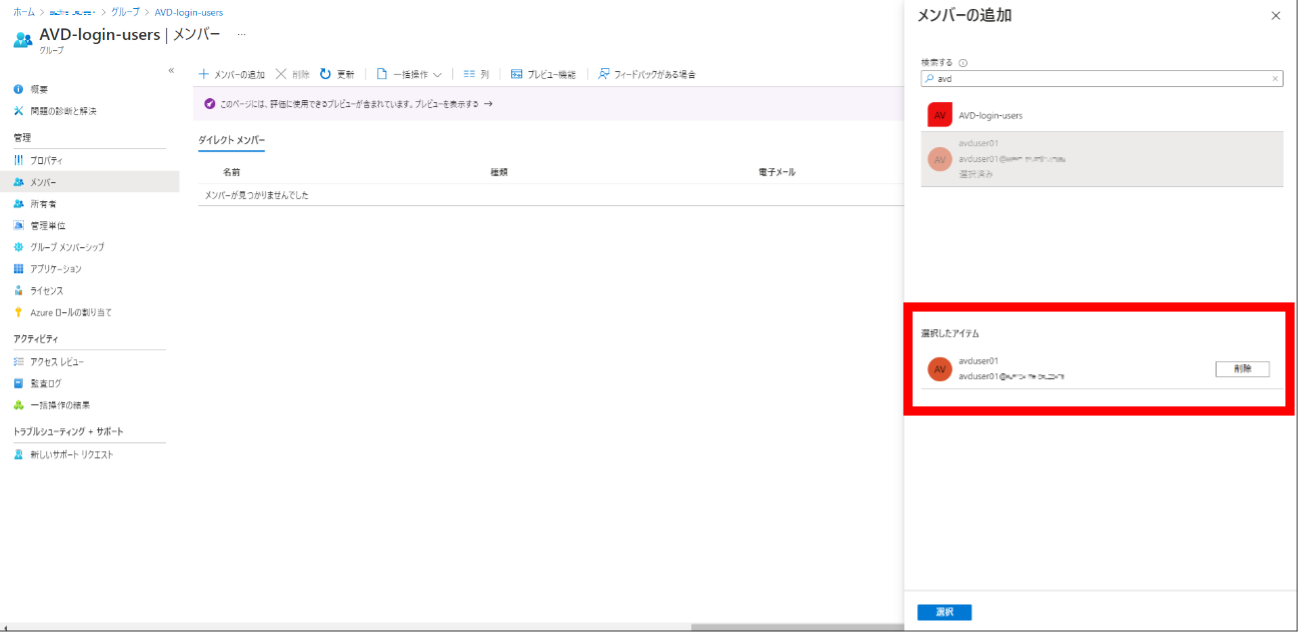Click the 所有者 people icon
Screen dimensions: 1298x632
18,203
